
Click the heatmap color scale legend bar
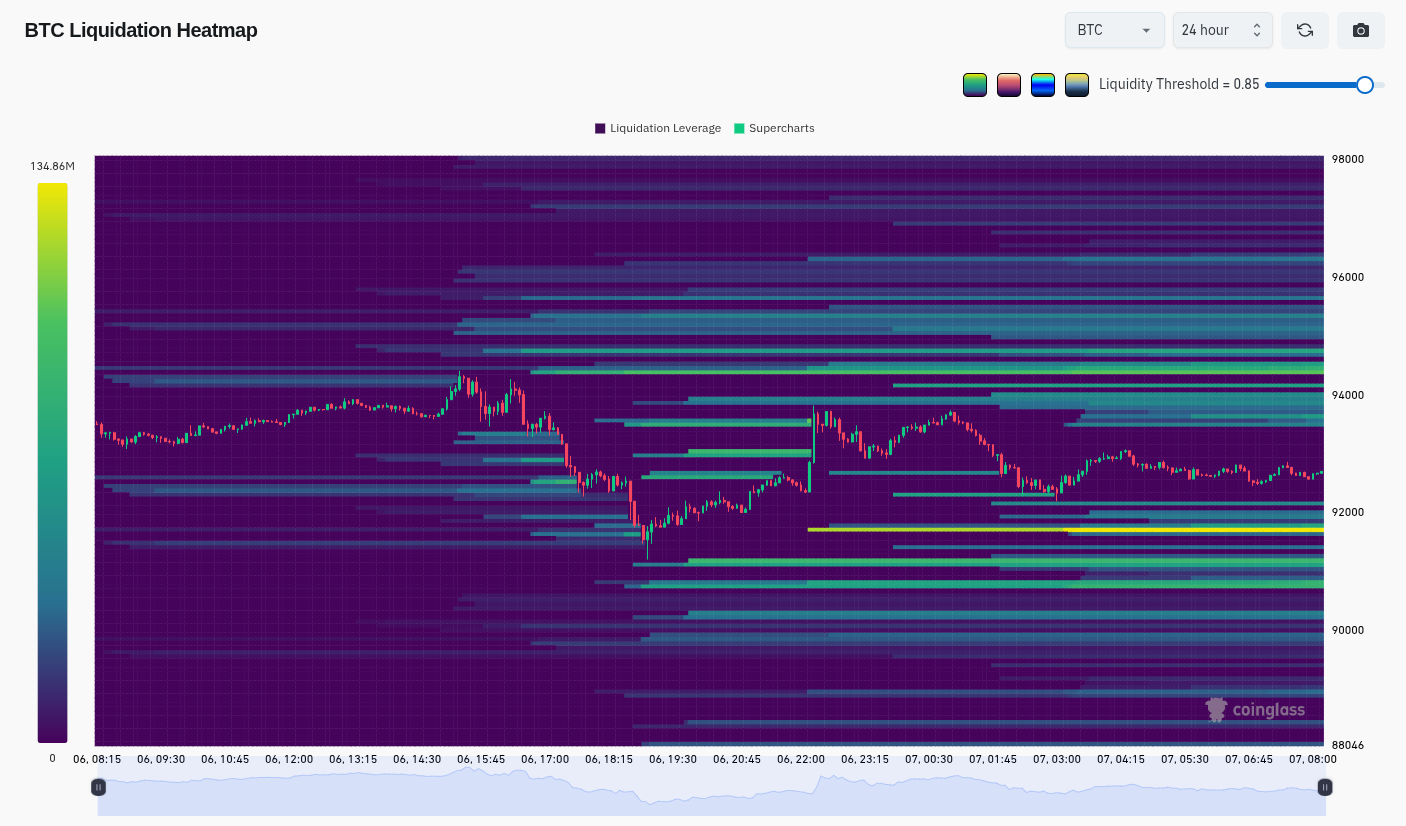point(53,463)
